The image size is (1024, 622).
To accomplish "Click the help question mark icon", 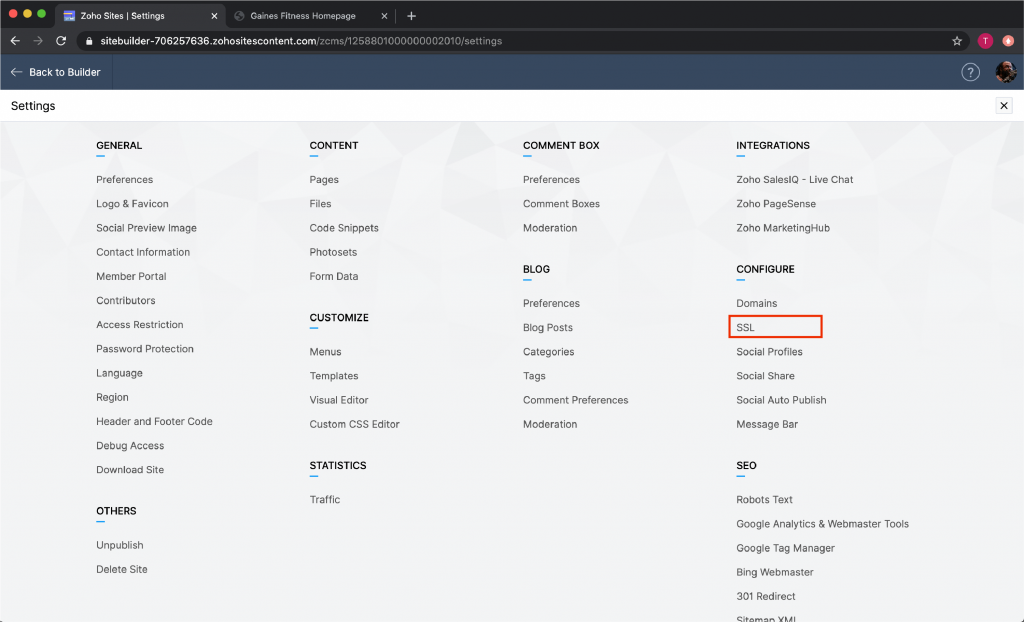I will pyautogui.click(x=970, y=72).
